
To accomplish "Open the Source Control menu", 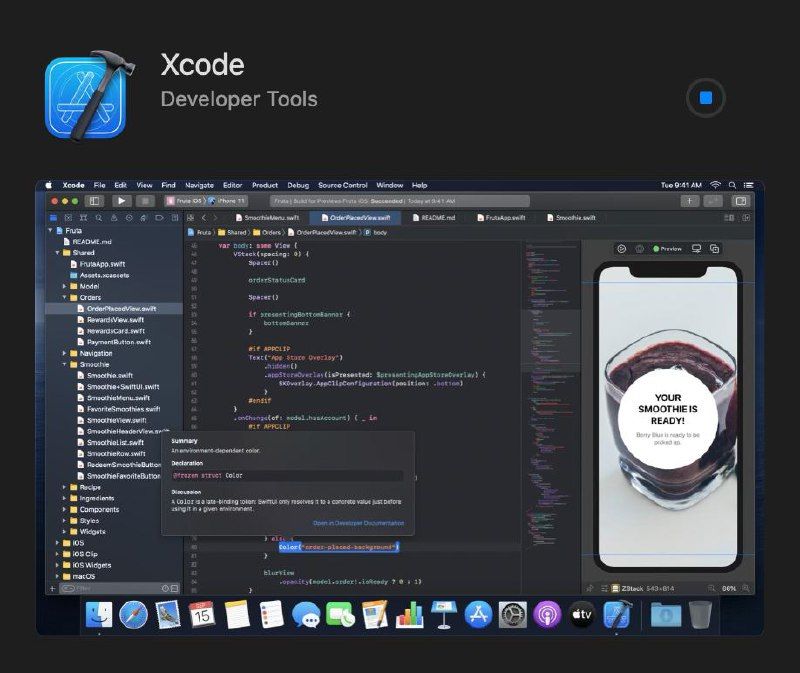I will [342, 185].
